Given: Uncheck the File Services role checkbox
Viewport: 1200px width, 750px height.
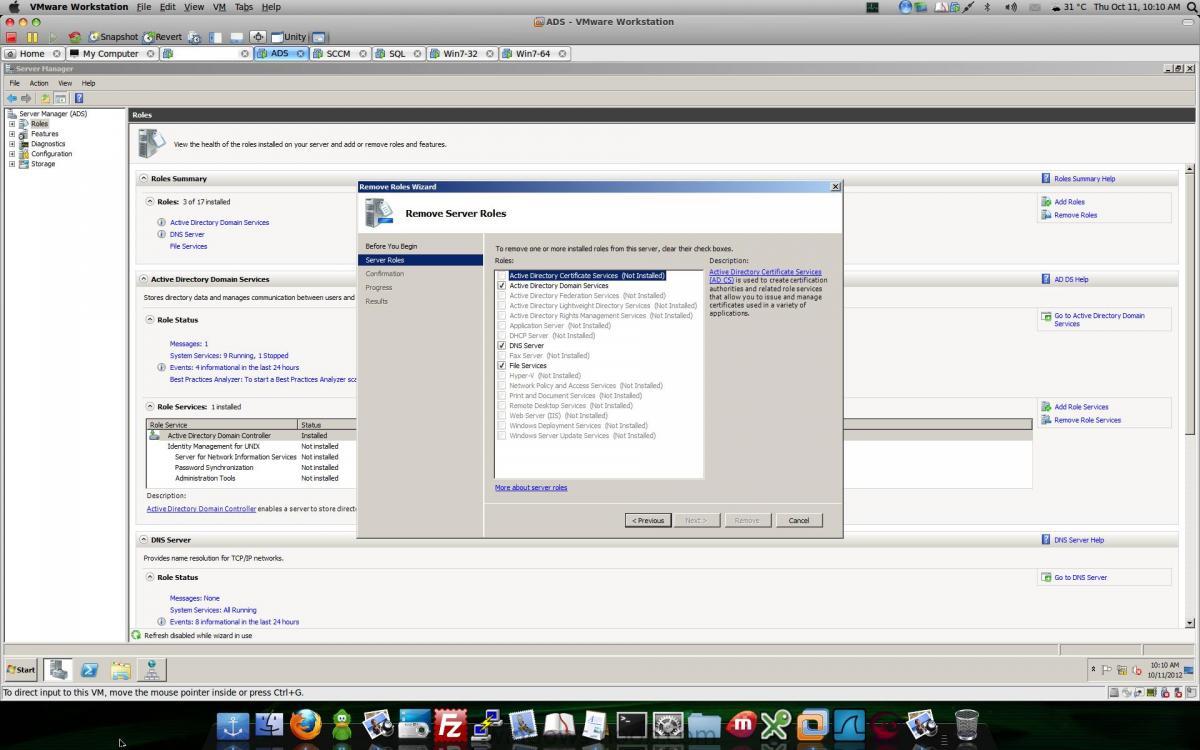Looking at the screenshot, I should [x=502, y=366].
